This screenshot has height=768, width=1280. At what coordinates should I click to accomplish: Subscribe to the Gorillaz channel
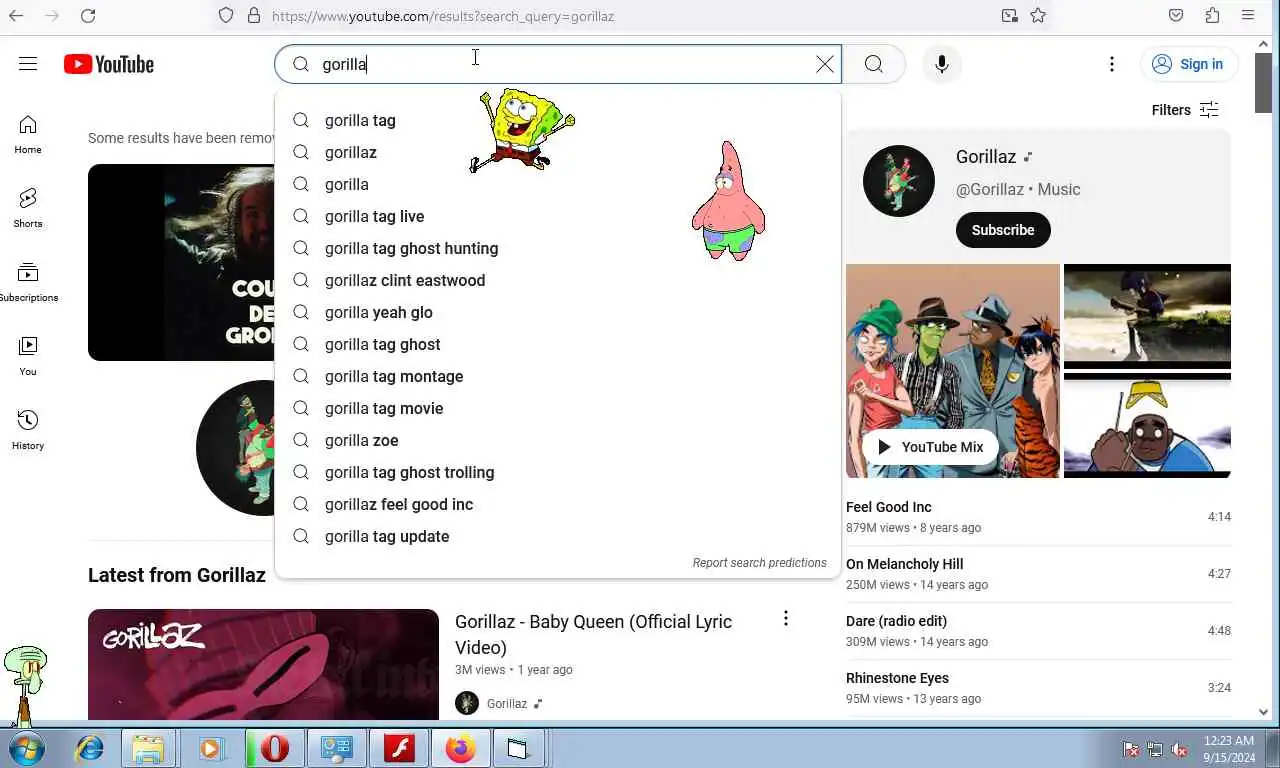coord(1003,230)
